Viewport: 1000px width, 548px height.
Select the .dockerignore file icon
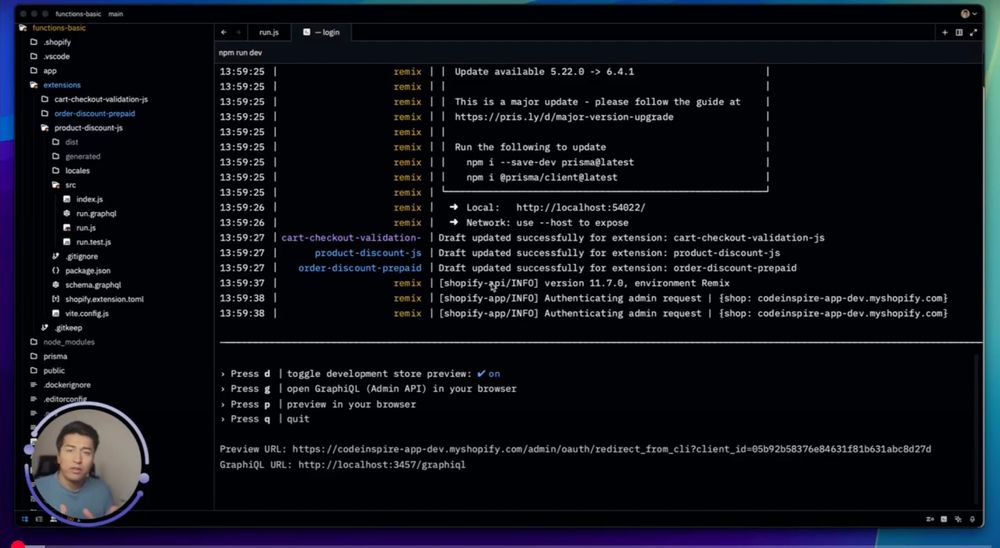34,385
